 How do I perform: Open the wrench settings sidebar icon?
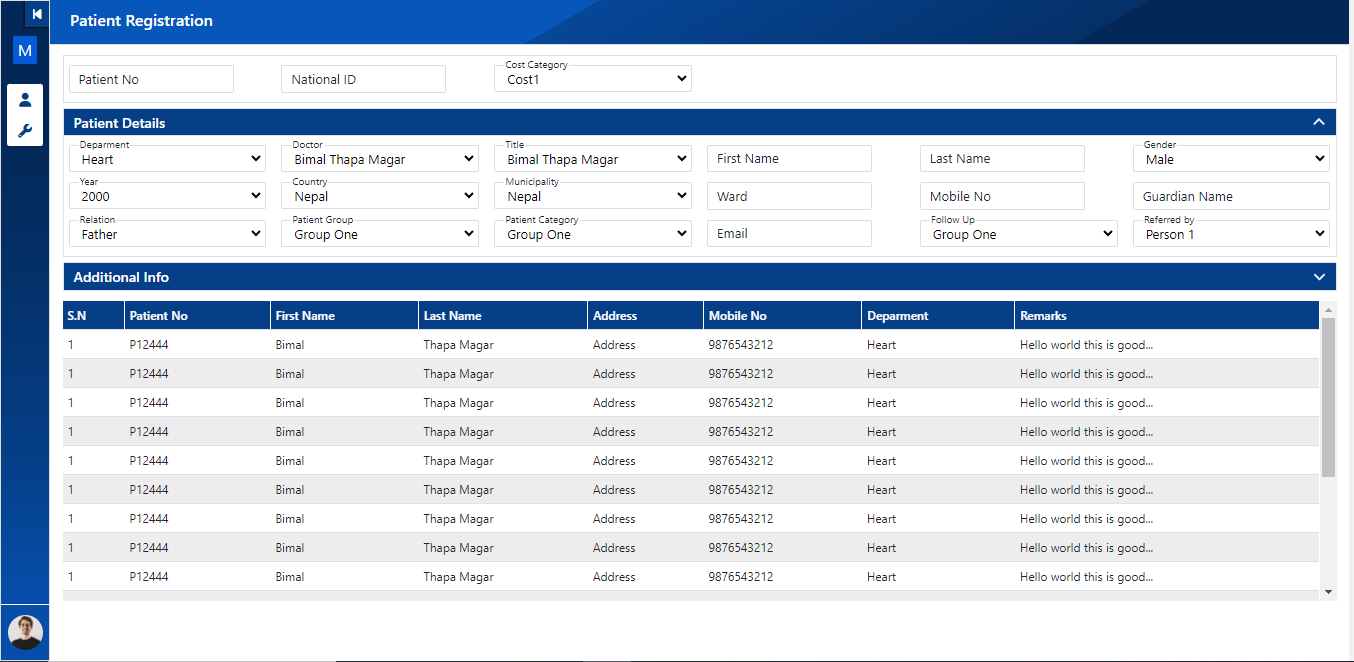point(25,131)
